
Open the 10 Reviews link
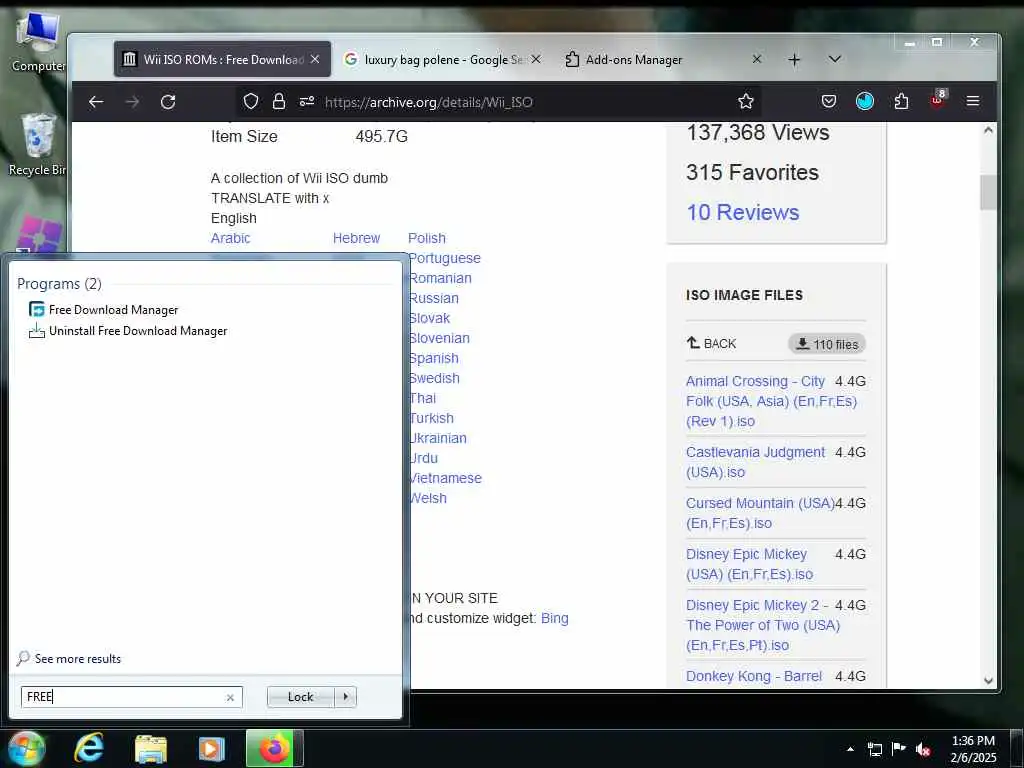click(x=743, y=212)
